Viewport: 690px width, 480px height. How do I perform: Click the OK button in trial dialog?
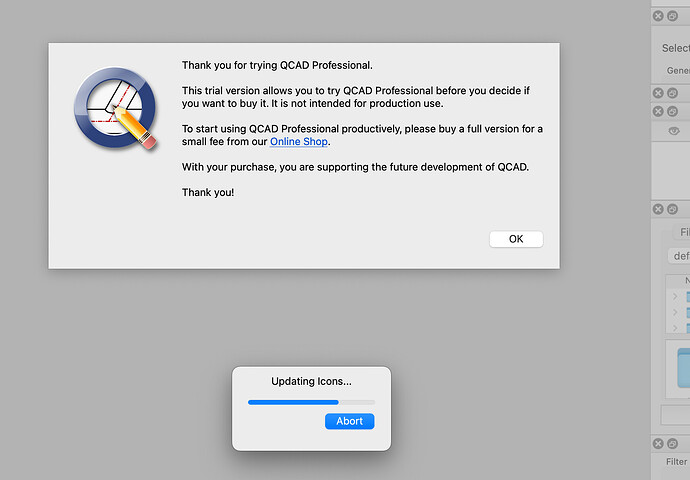coord(516,239)
